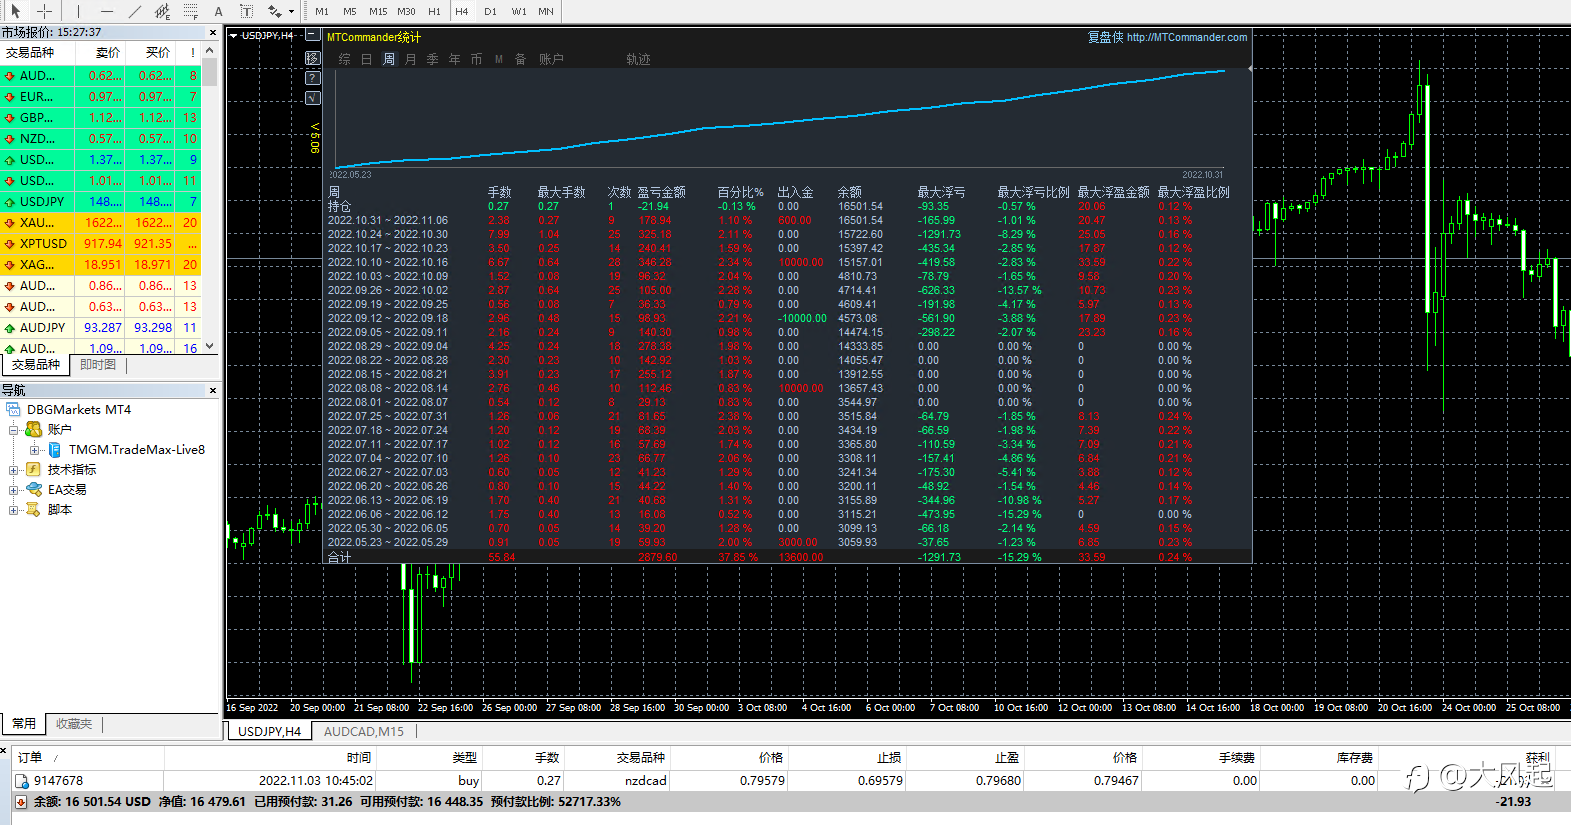Select USDJPY row in Market Watch
The image size is (1571, 825).
(101, 202)
